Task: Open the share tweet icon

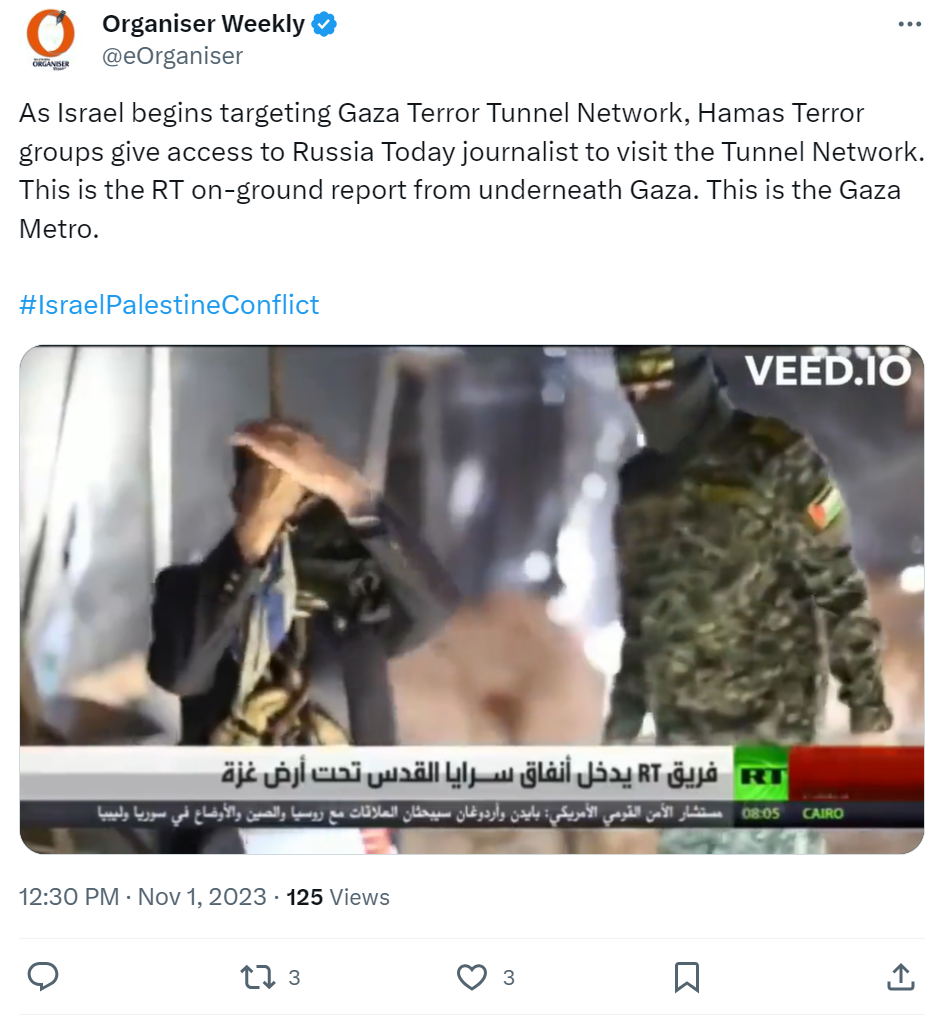Action: tap(901, 976)
